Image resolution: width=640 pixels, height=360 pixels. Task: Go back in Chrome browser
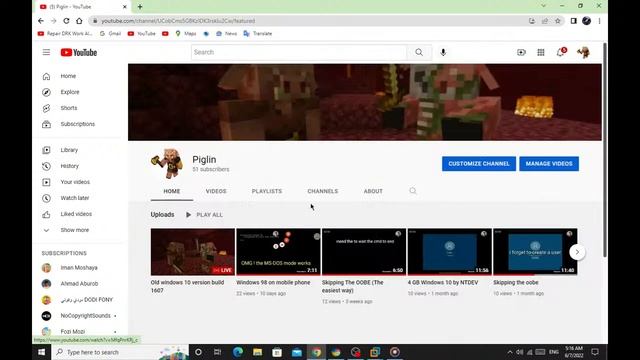(x=41, y=21)
